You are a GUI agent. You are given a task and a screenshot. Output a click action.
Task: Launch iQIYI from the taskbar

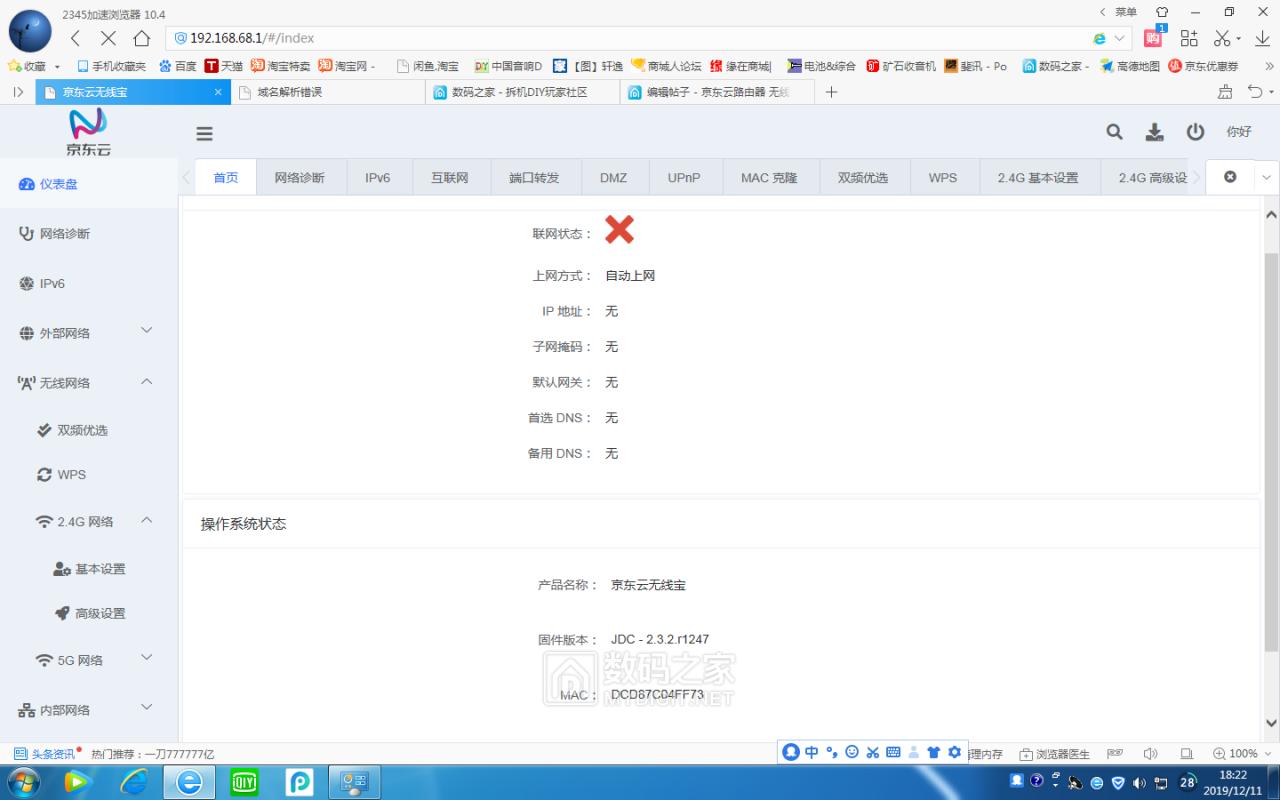click(x=243, y=781)
